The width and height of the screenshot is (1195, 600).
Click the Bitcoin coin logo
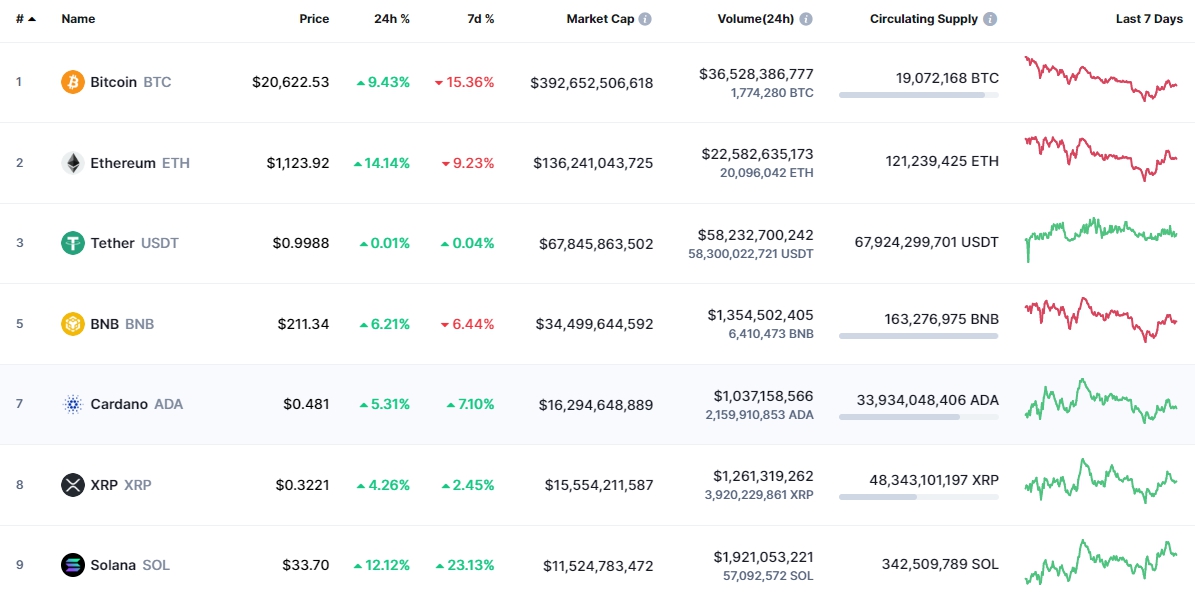point(72,82)
